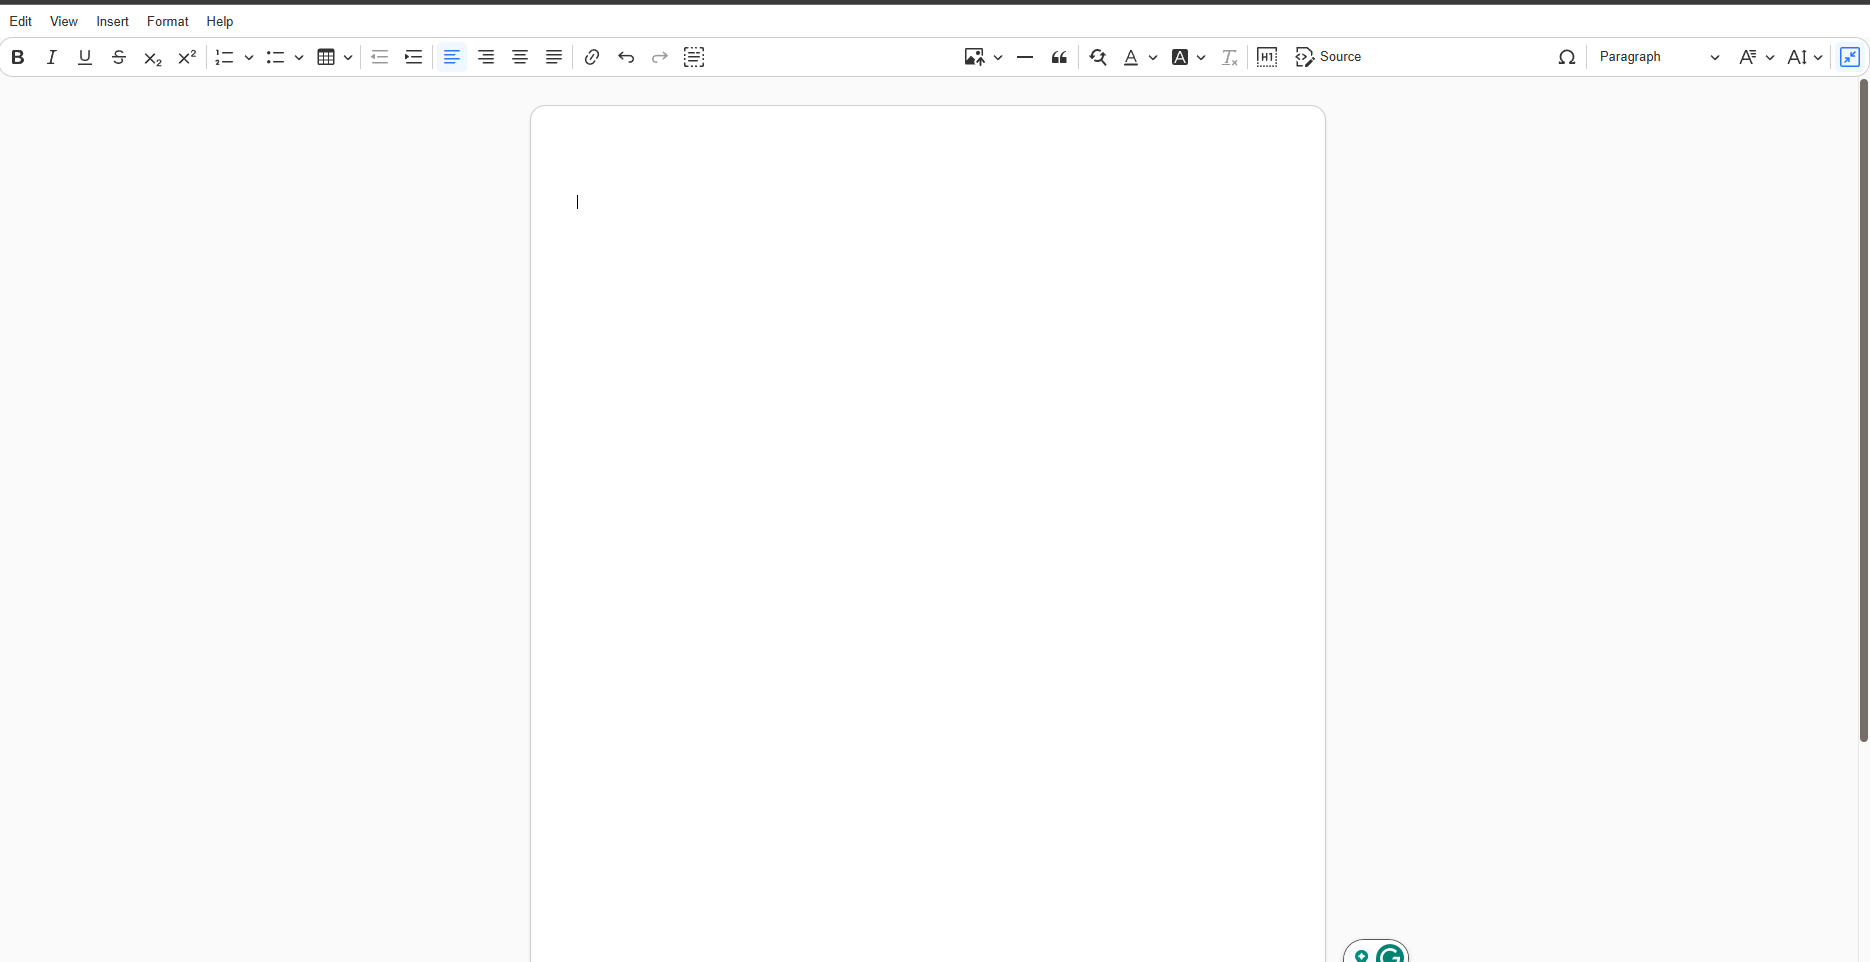
Task: Apply superscript formatting
Action: 186,57
